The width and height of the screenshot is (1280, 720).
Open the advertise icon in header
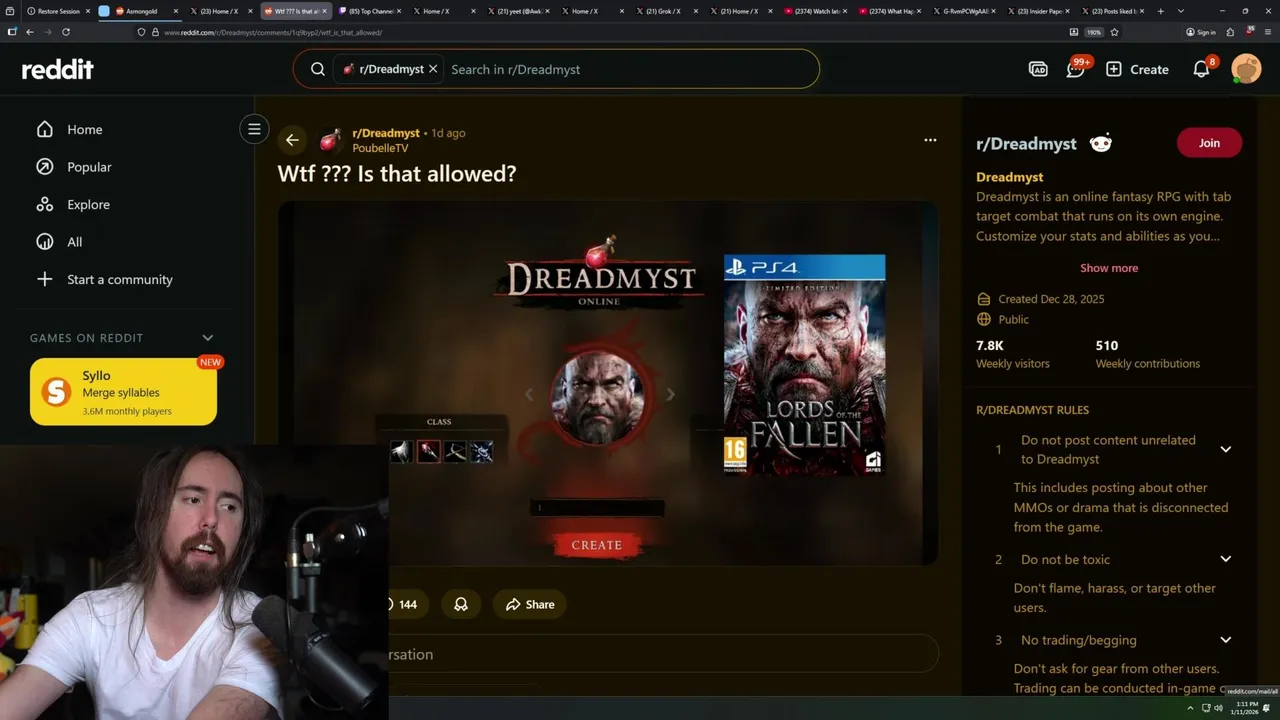click(1038, 69)
